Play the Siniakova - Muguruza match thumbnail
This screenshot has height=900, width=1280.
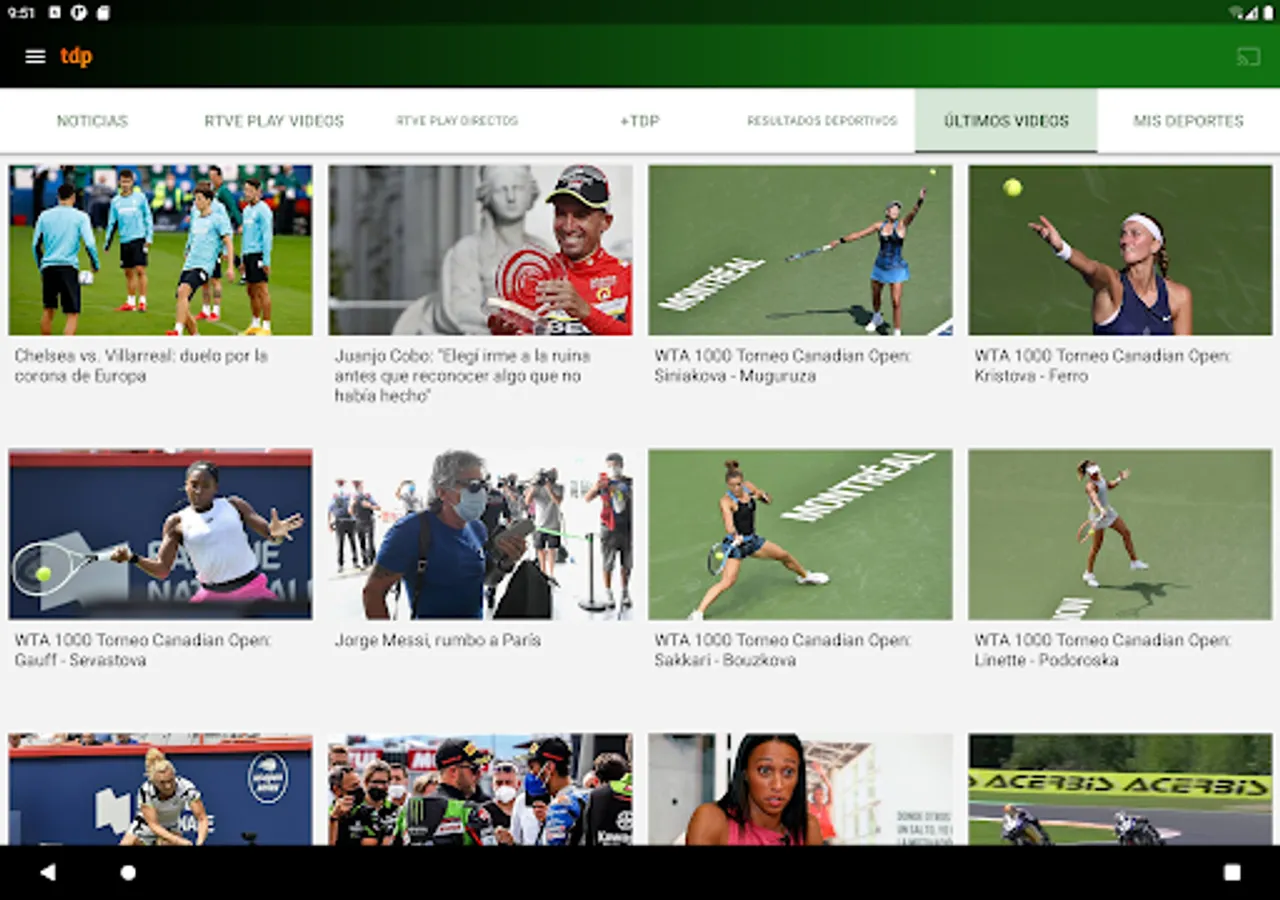[x=800, y=250]
